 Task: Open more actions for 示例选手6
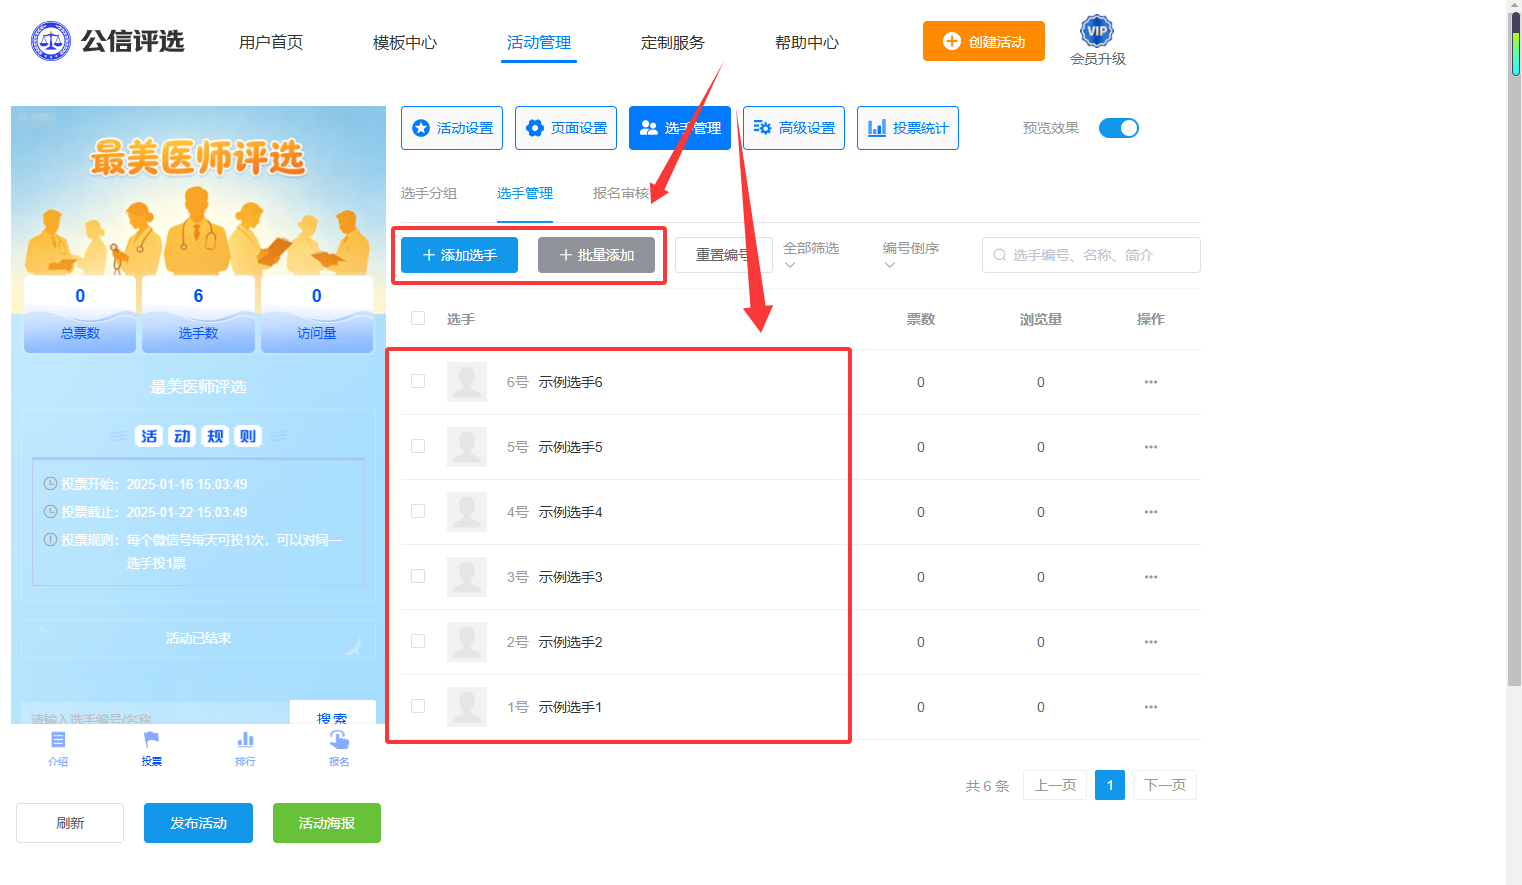pyautogui.click(x=1151, y=382)
